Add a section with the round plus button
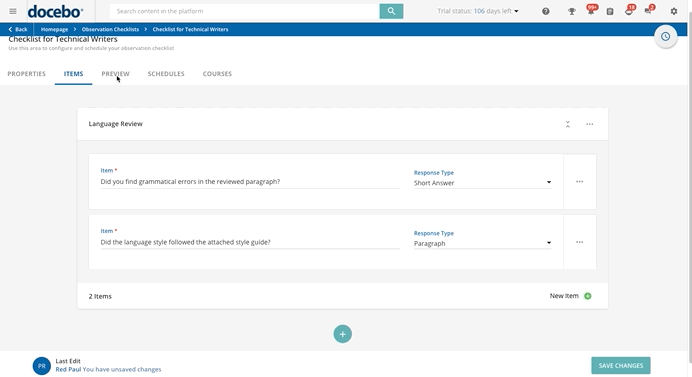 (x=342, y=334)
